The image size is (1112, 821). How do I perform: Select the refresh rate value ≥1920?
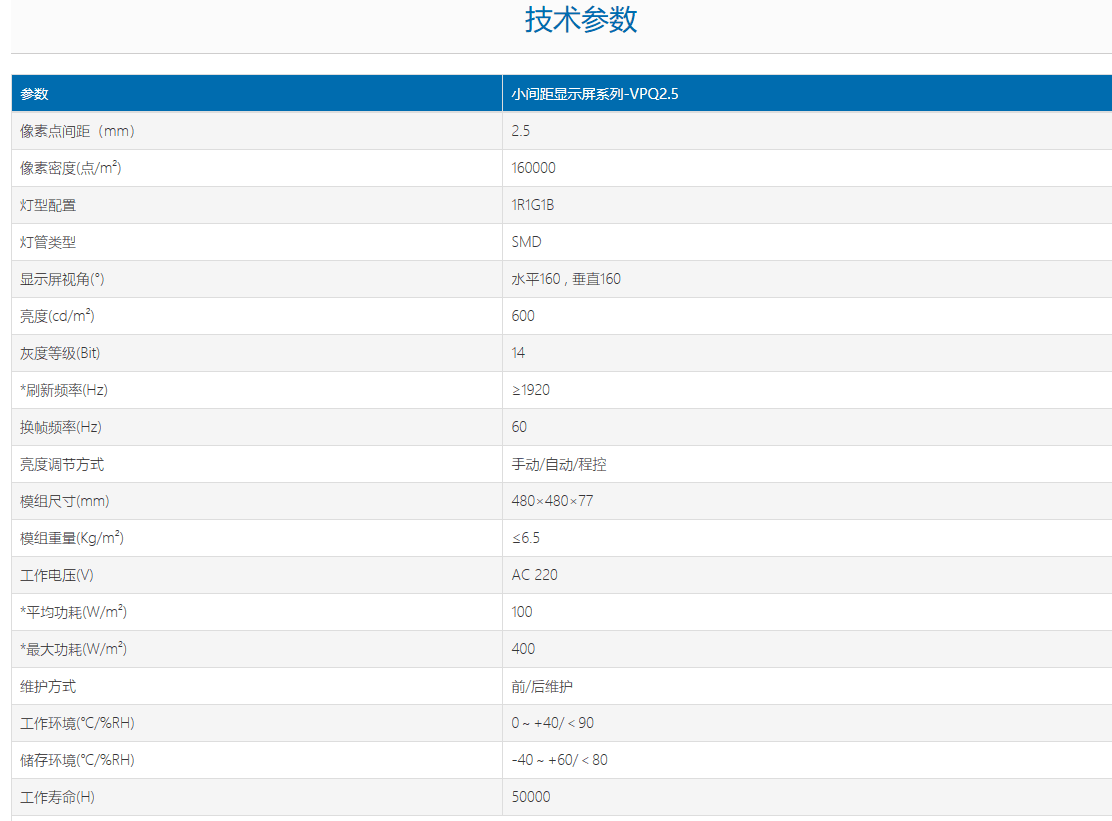coord(530,390)
